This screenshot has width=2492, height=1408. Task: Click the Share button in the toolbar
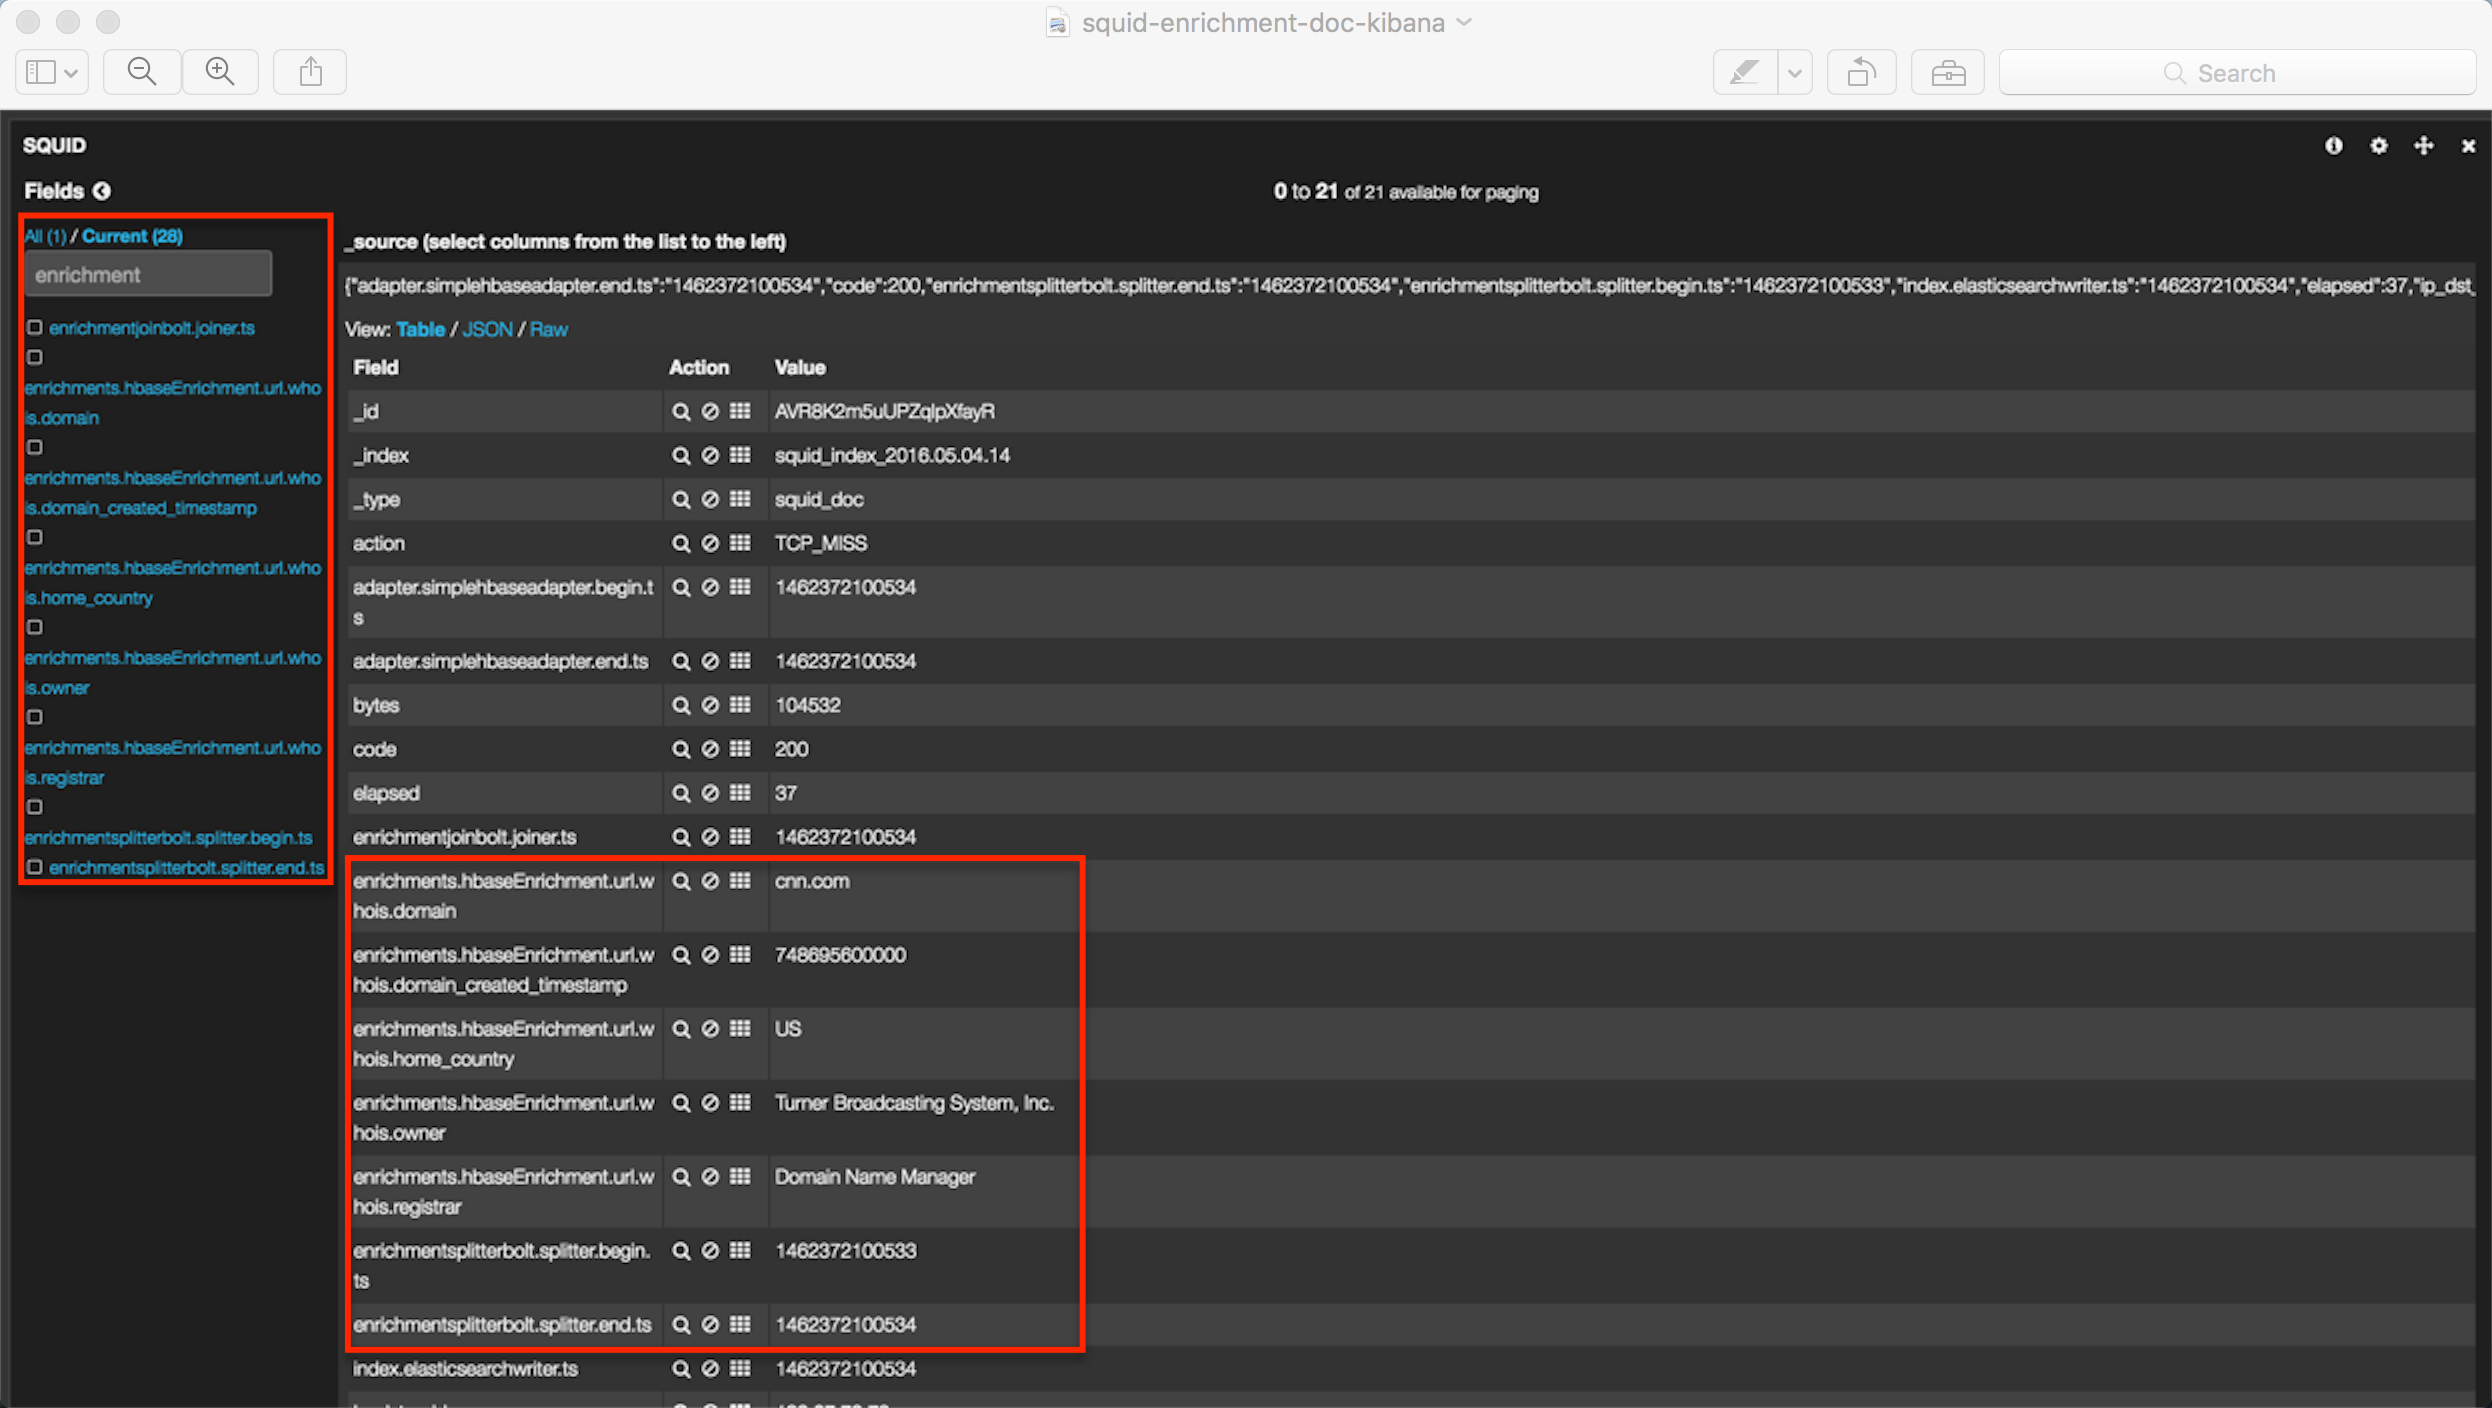[309, 71]
